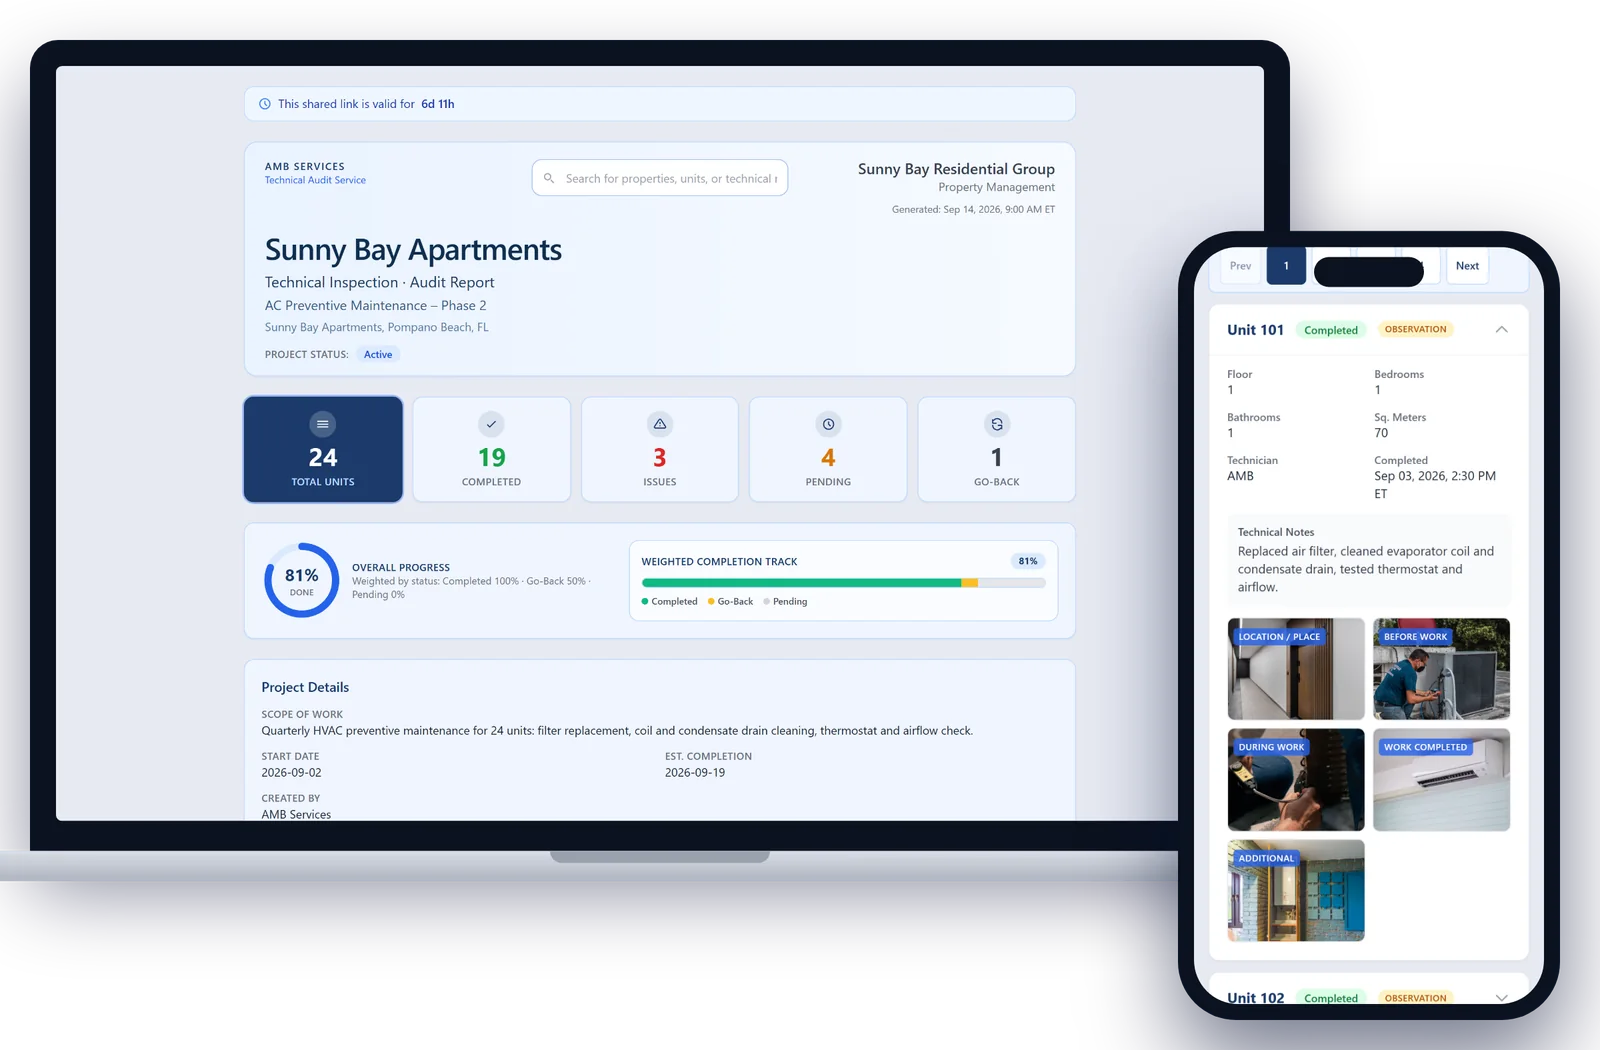Click the Sunny Bay Apartments title
This screenshot has width=1600, height=1050.
413,250
